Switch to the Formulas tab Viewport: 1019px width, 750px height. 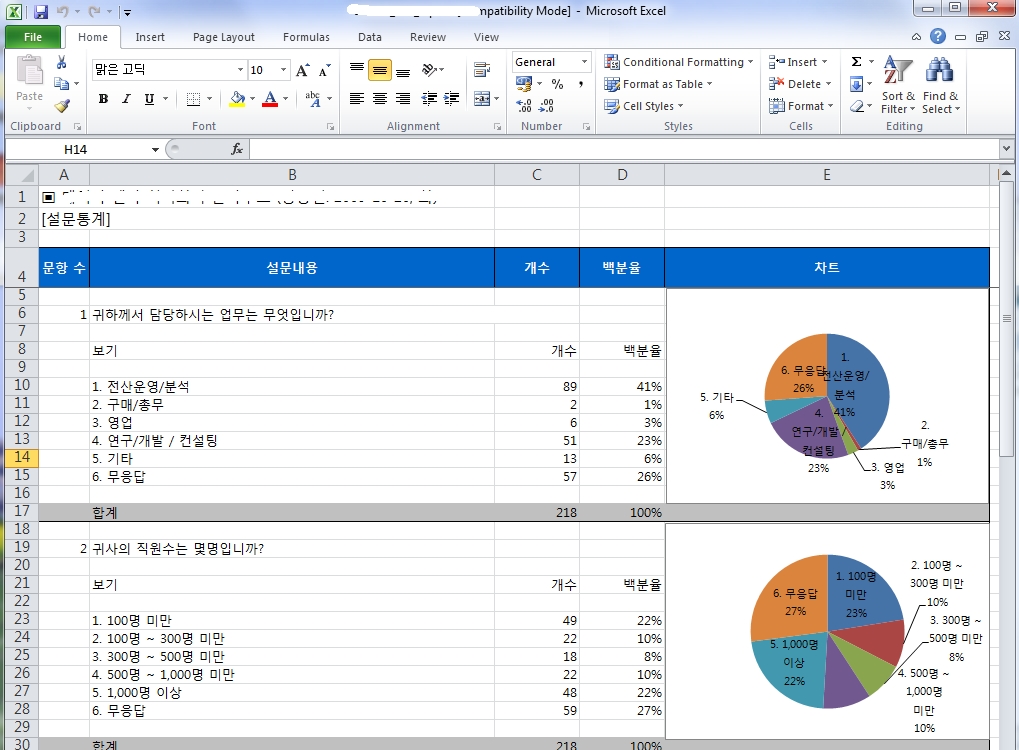(x=306, y=37)
